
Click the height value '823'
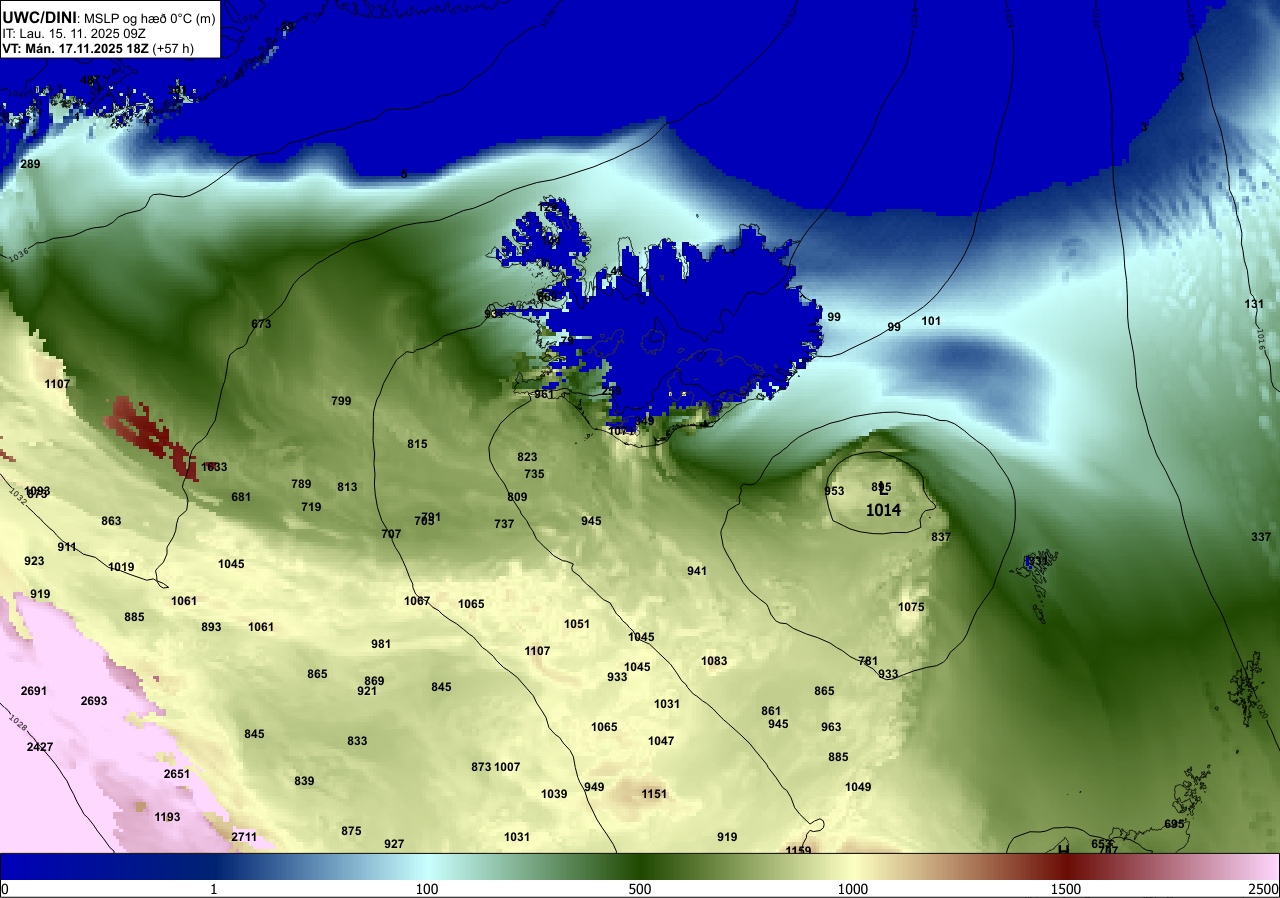tap(527, 457)
